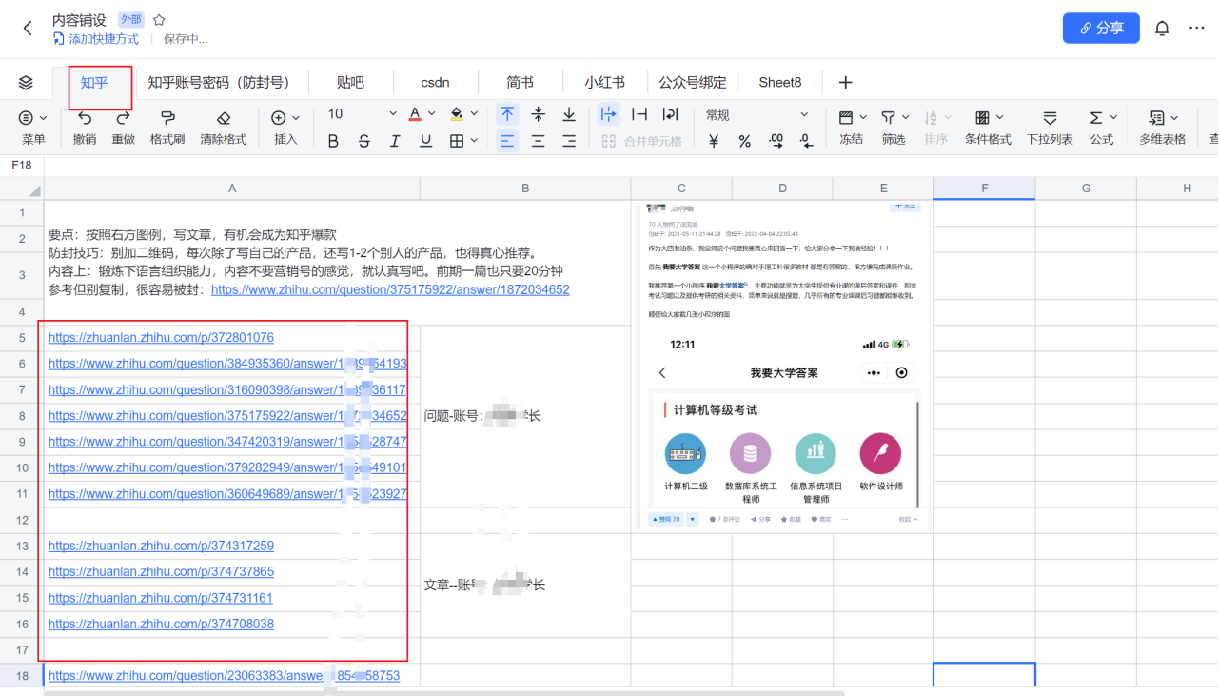The height and width of the screenshot is (696, 1219).
Task: Open link zhuanlan.zhihu.com/p/374737865
Action: click(161, 572)
